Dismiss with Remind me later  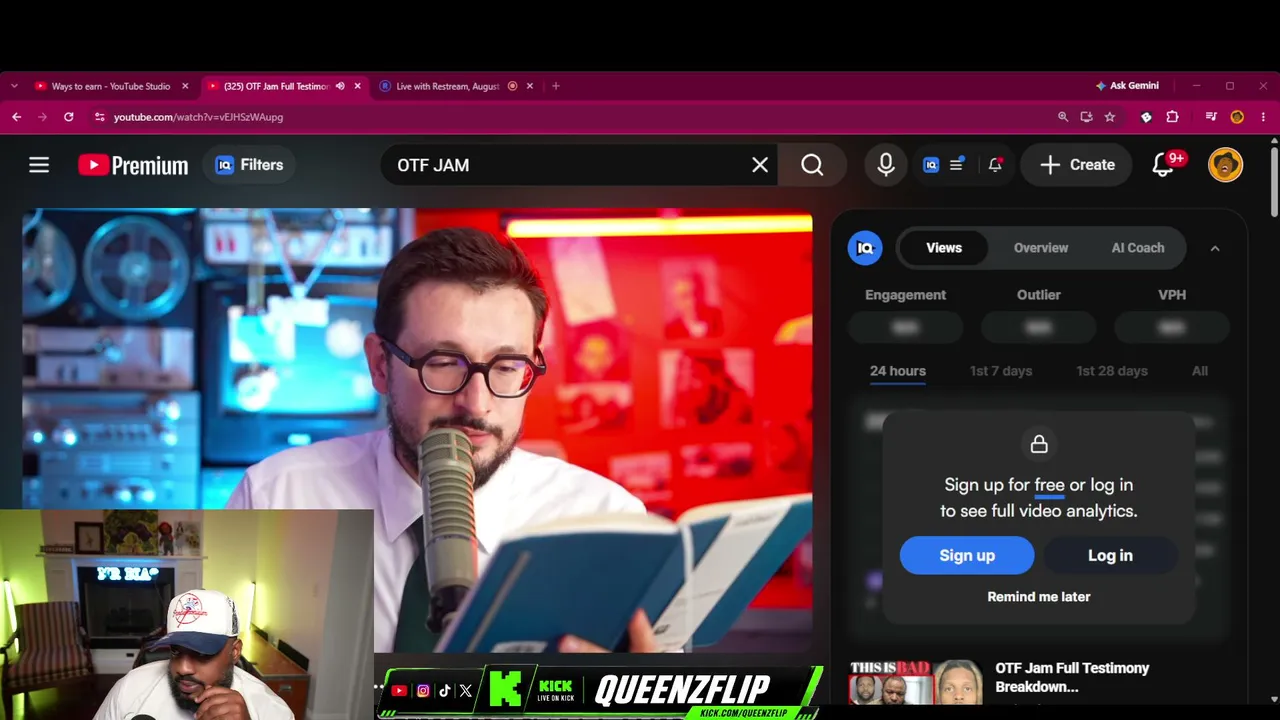[1039, 597]
